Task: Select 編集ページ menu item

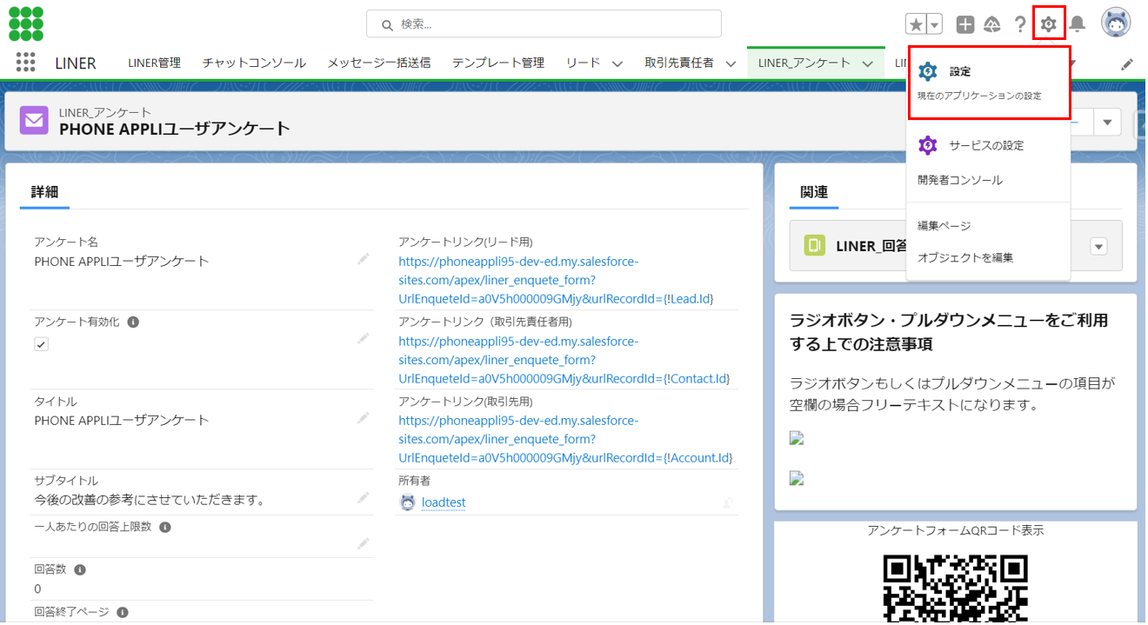Action: 988,225
